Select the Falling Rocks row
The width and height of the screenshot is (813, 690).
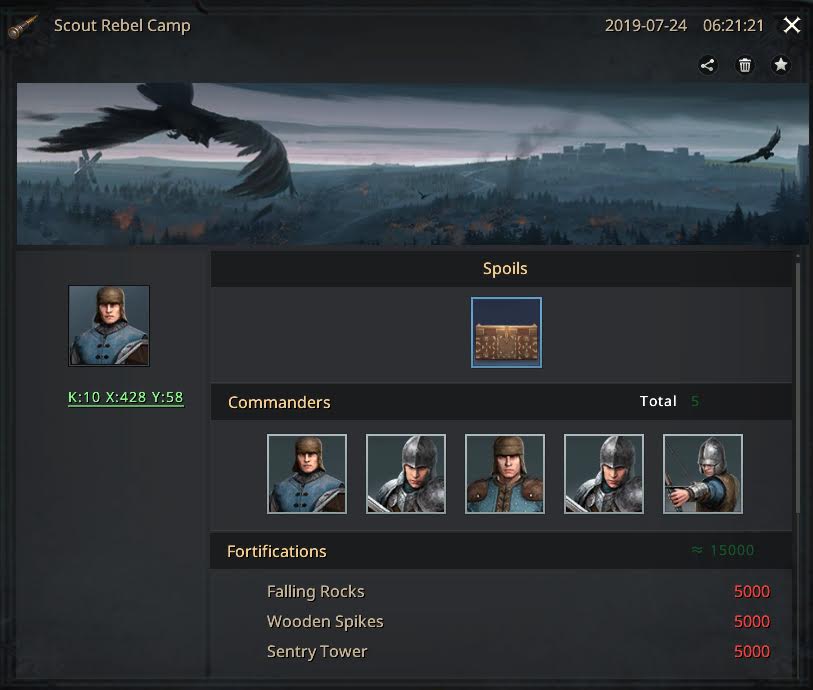point(518,592)
